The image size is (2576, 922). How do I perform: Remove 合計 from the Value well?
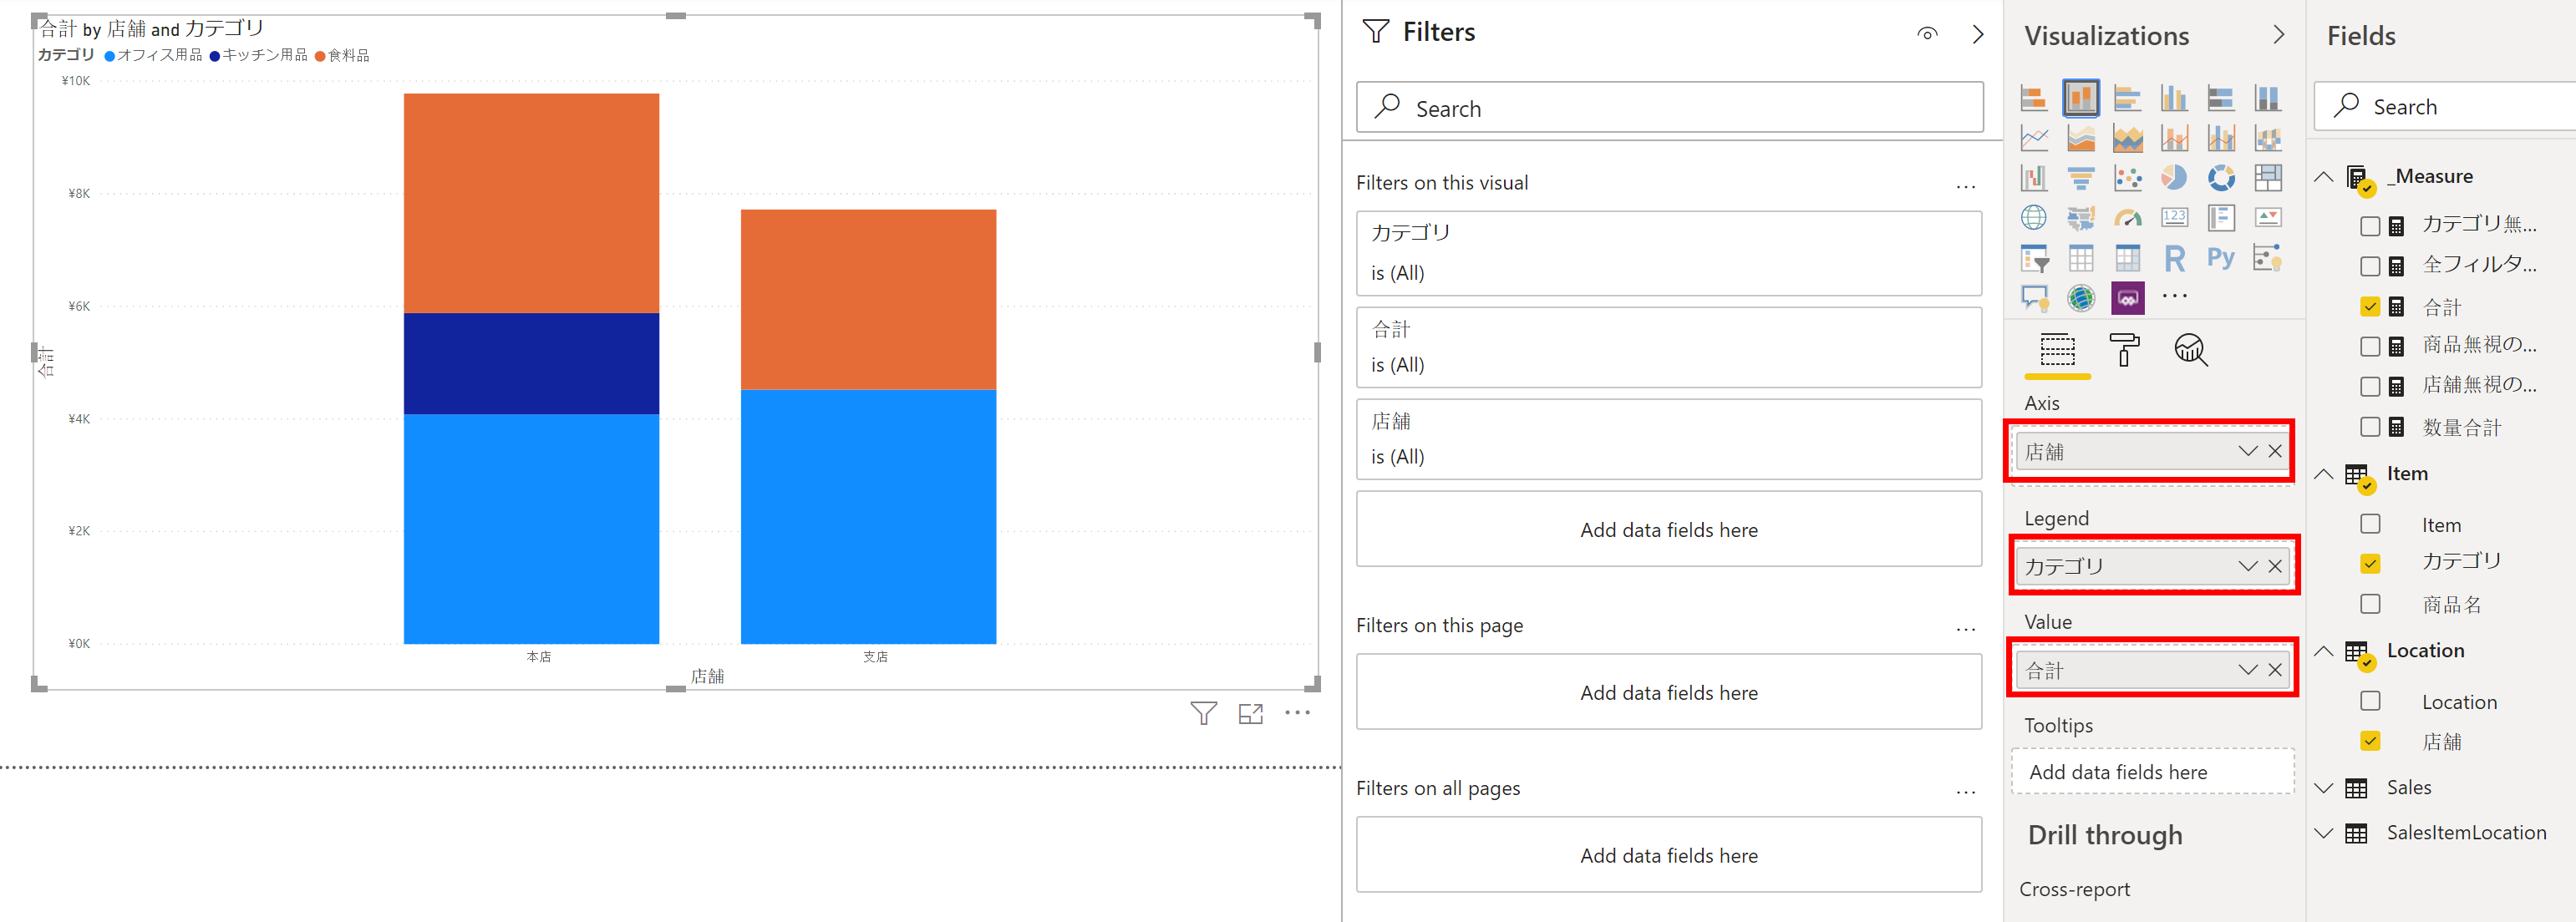[x=2275, y=670]
